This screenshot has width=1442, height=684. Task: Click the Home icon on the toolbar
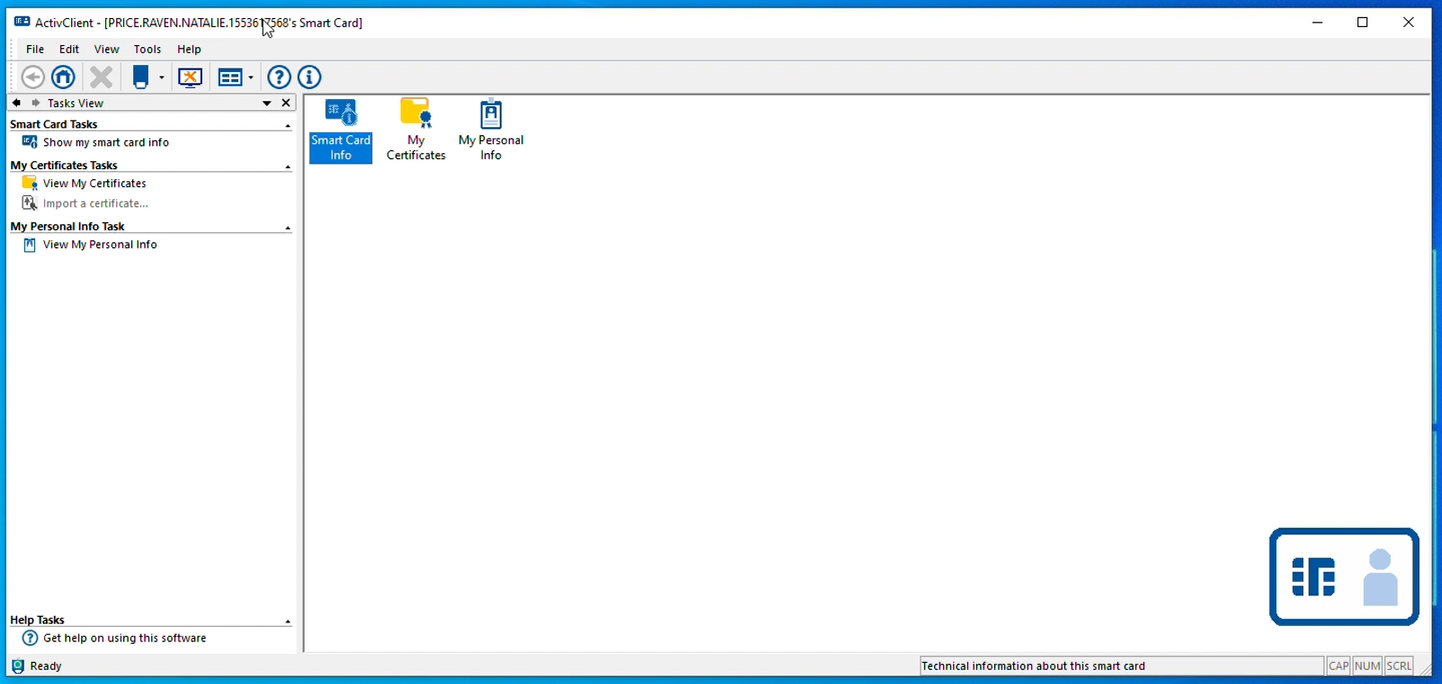pyautogui.click(x=62, y=77)
